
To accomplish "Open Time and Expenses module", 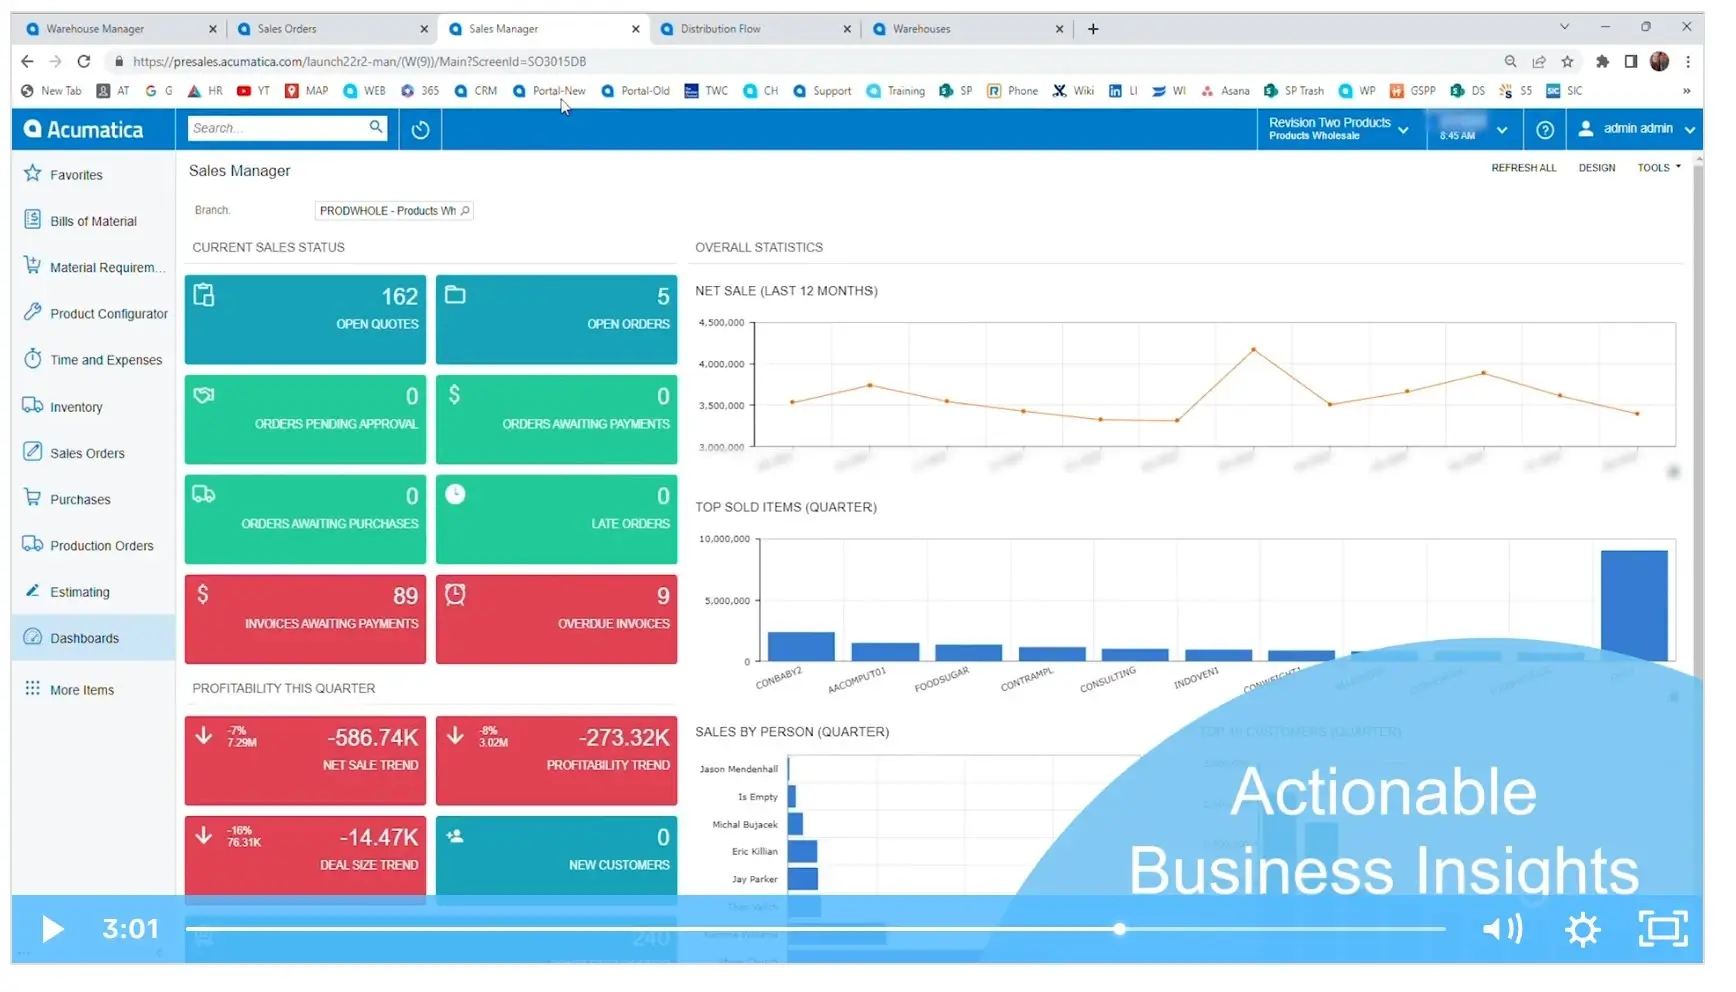I will [x=105, y=360].
